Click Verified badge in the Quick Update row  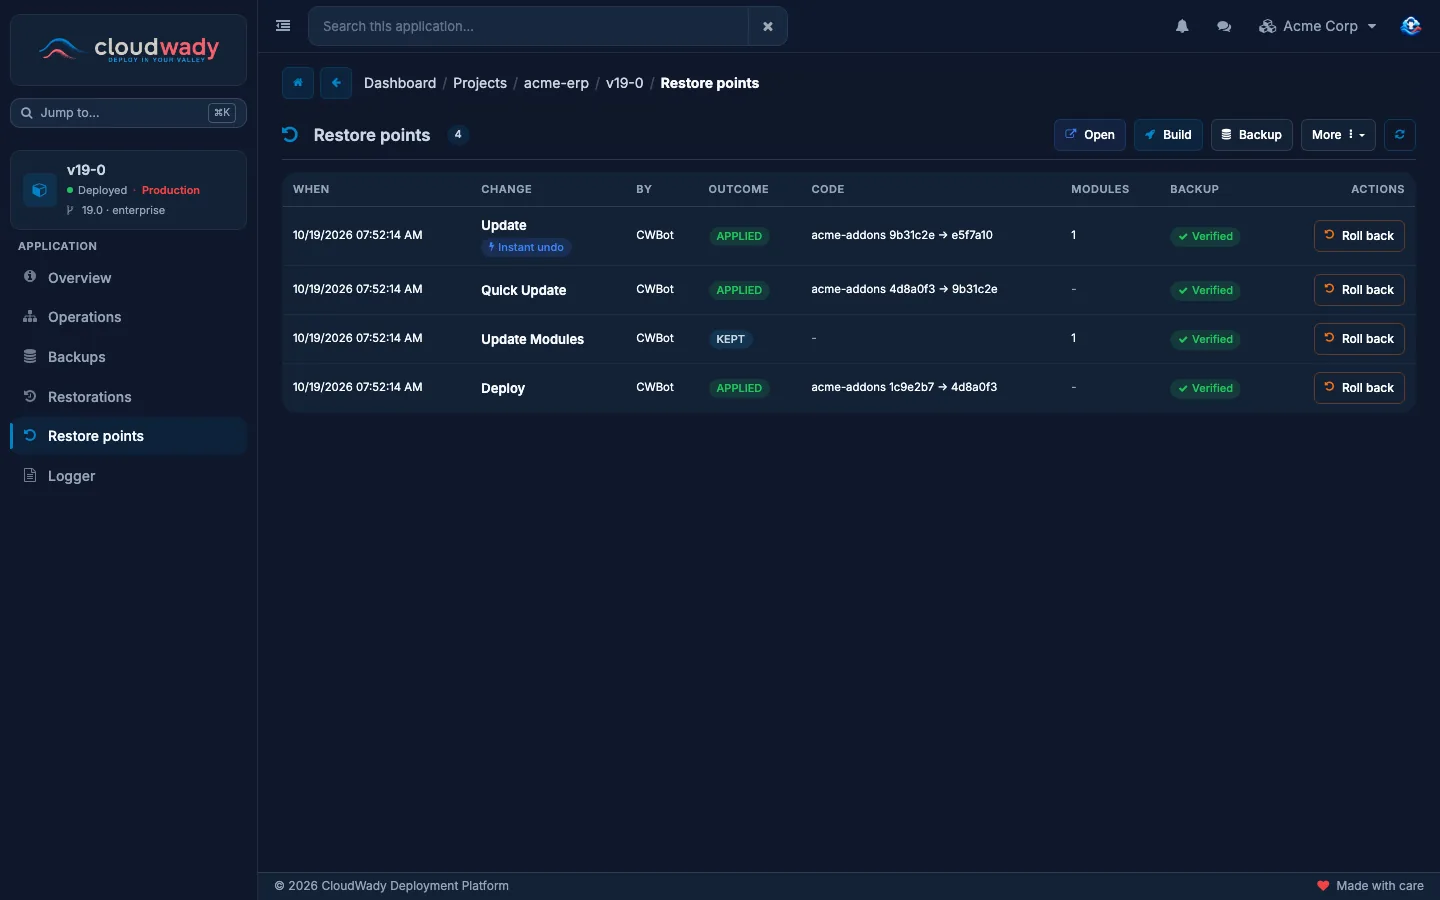(x=1205, y=290)
